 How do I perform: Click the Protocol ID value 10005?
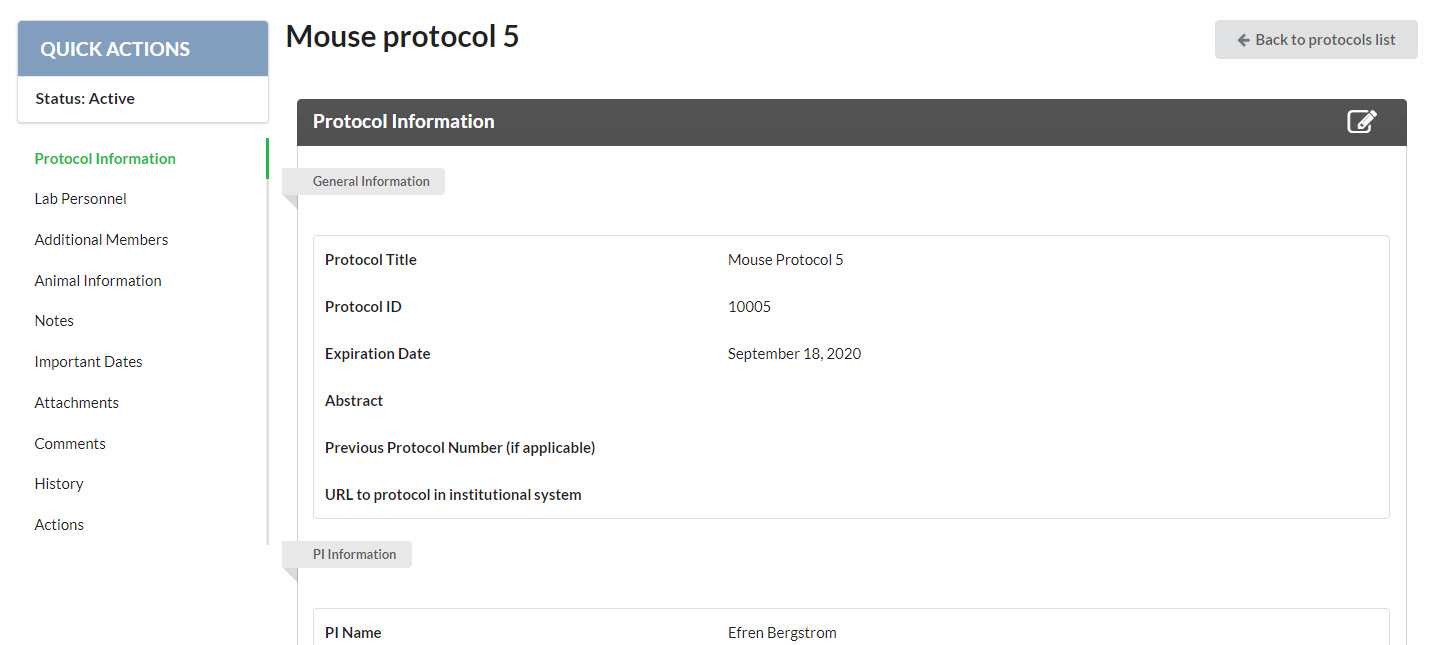750,307
